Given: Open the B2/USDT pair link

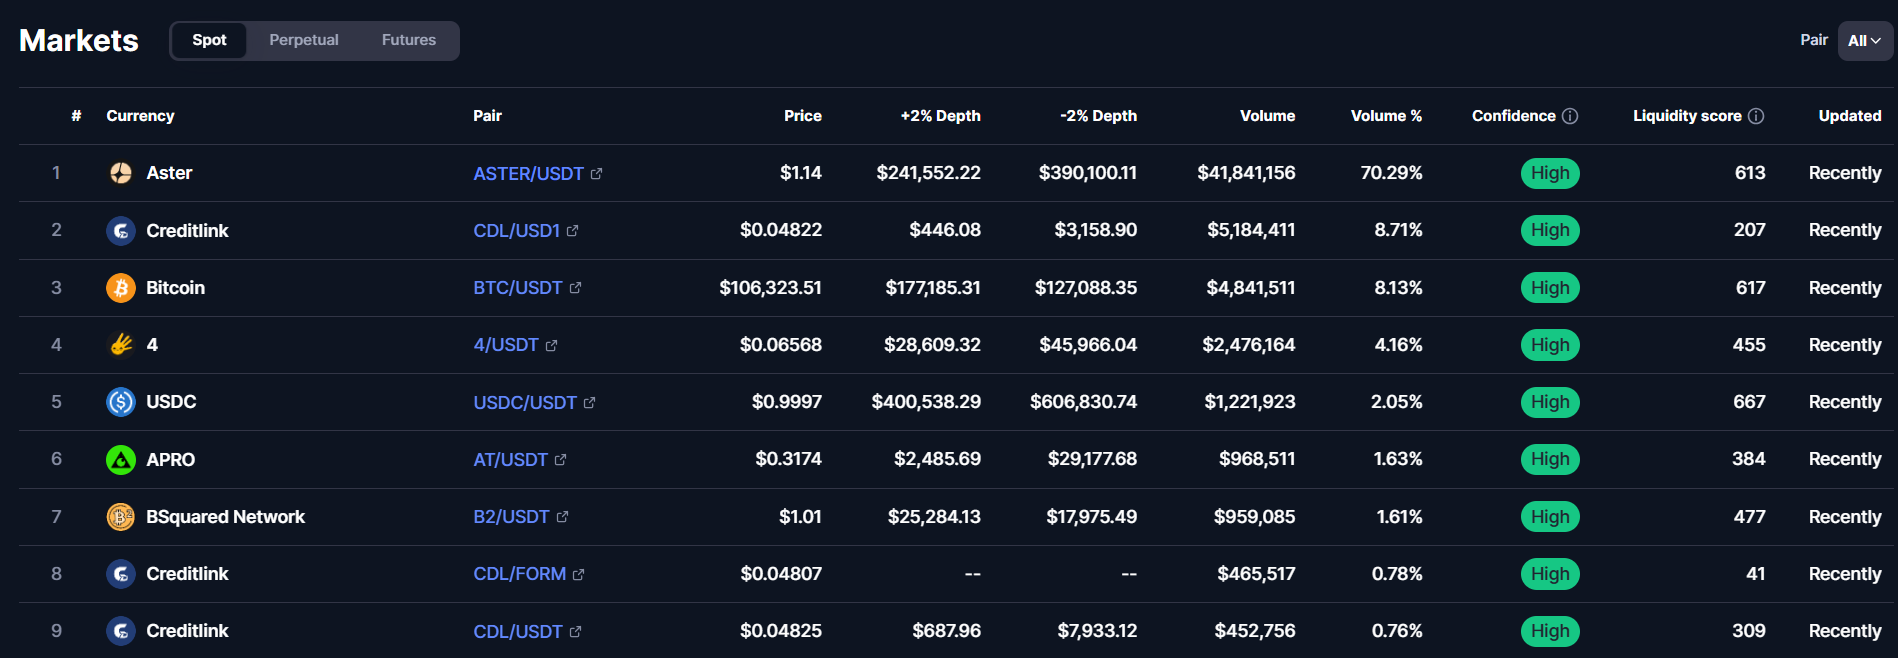Looking at the screenshot, I should coord(511,517).
